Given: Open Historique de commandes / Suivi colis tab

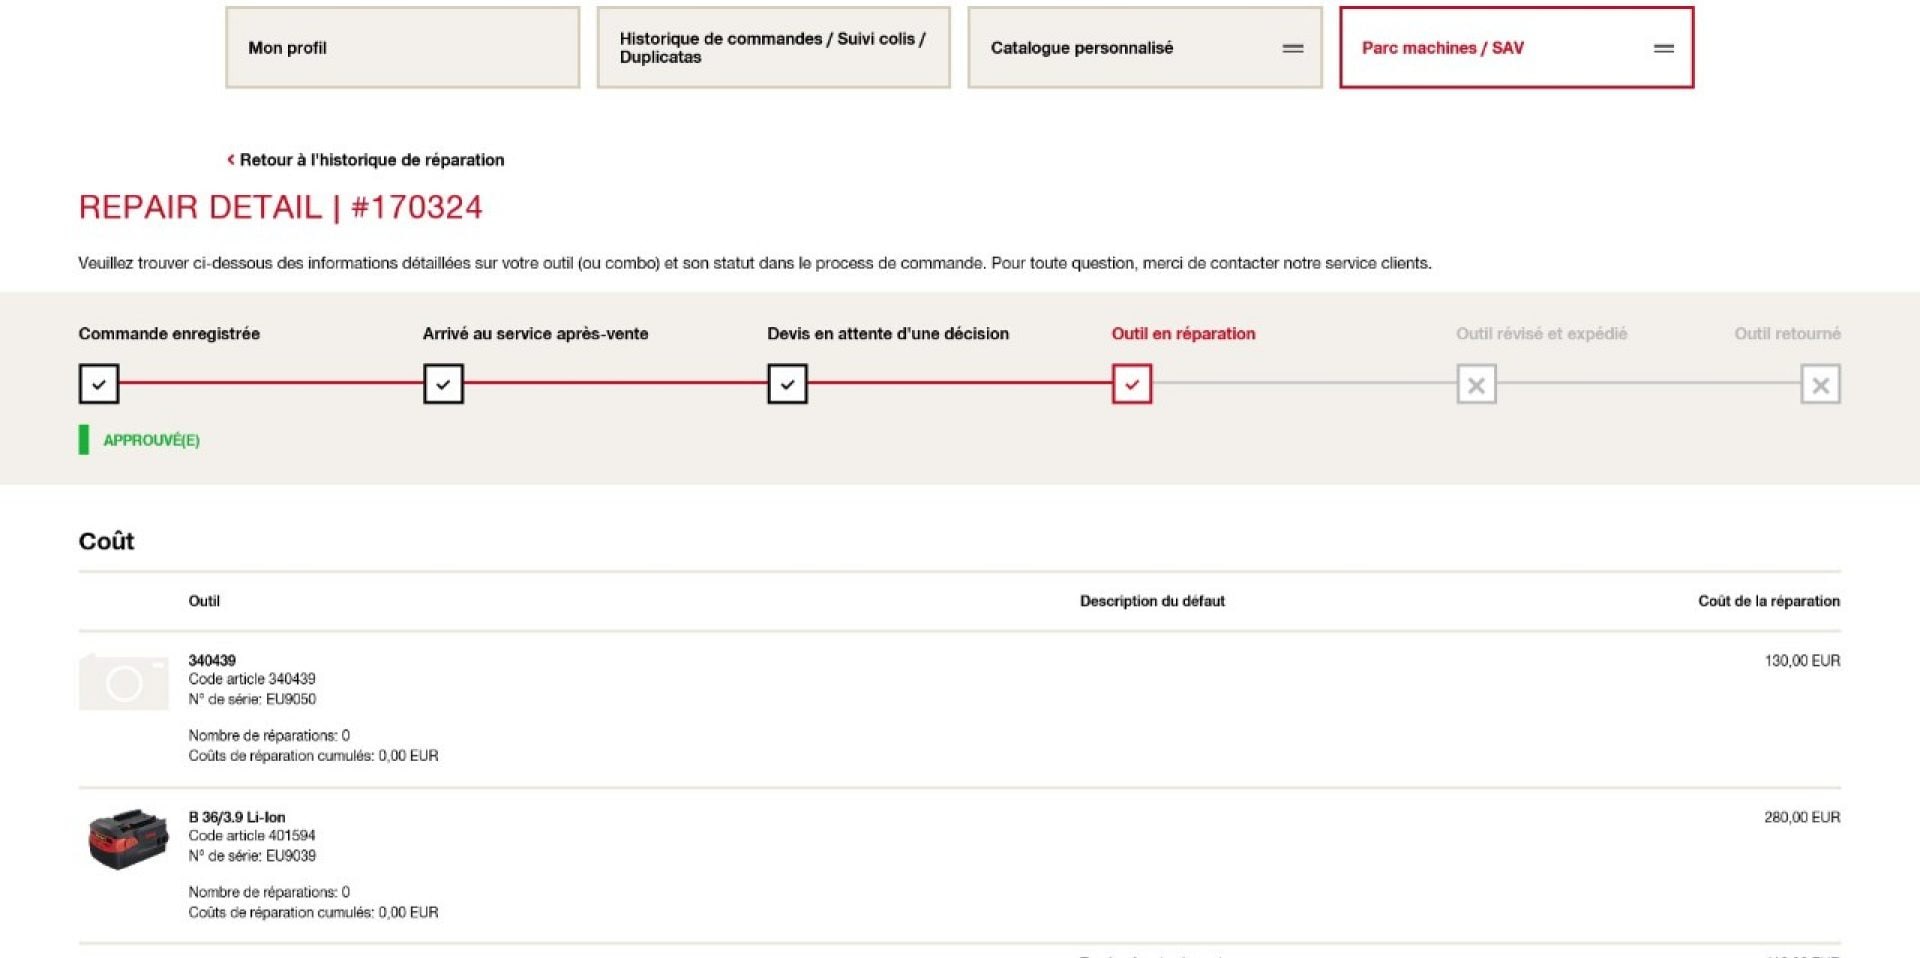Looking at the screenshot, I should (773, 48).
